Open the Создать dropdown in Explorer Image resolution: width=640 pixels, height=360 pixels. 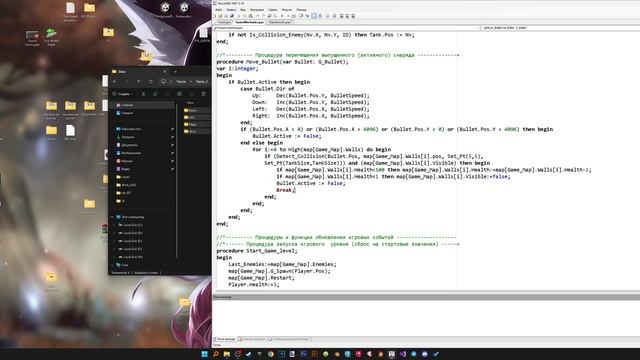pos(122,94)
